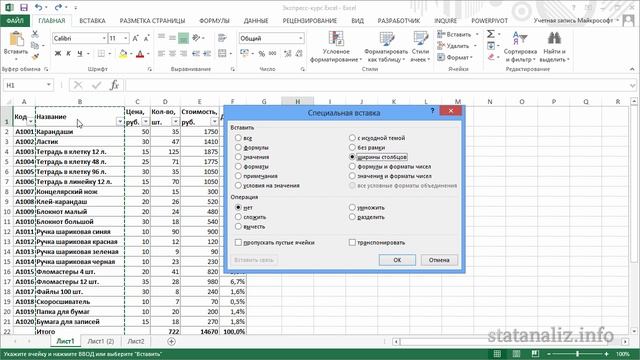Screen dimensions: 640x360
Task: Decrease font size with the small A icon
Action: click(x=147, y=38)
